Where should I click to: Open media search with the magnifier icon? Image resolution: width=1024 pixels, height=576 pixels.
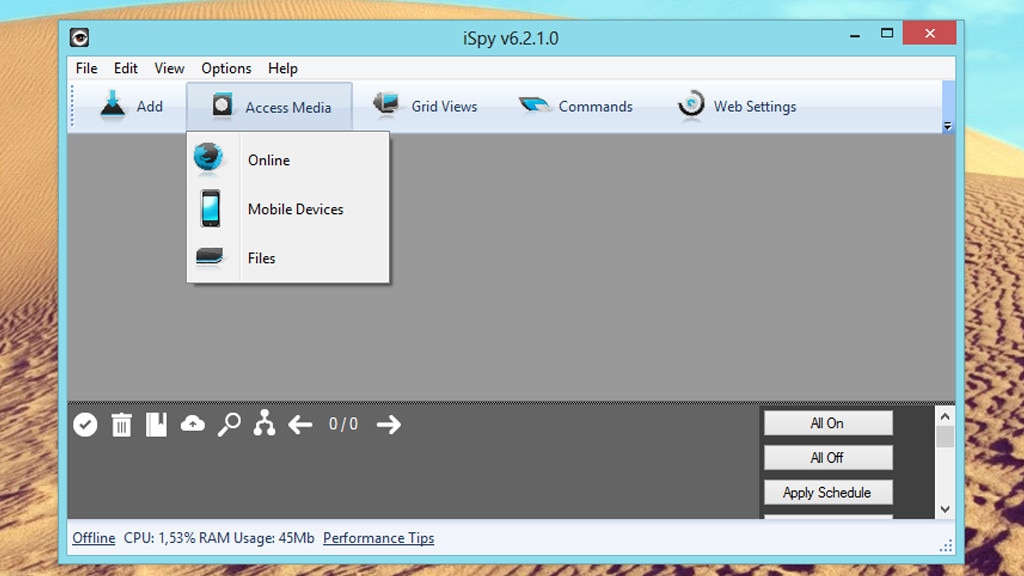coord(228,424)
